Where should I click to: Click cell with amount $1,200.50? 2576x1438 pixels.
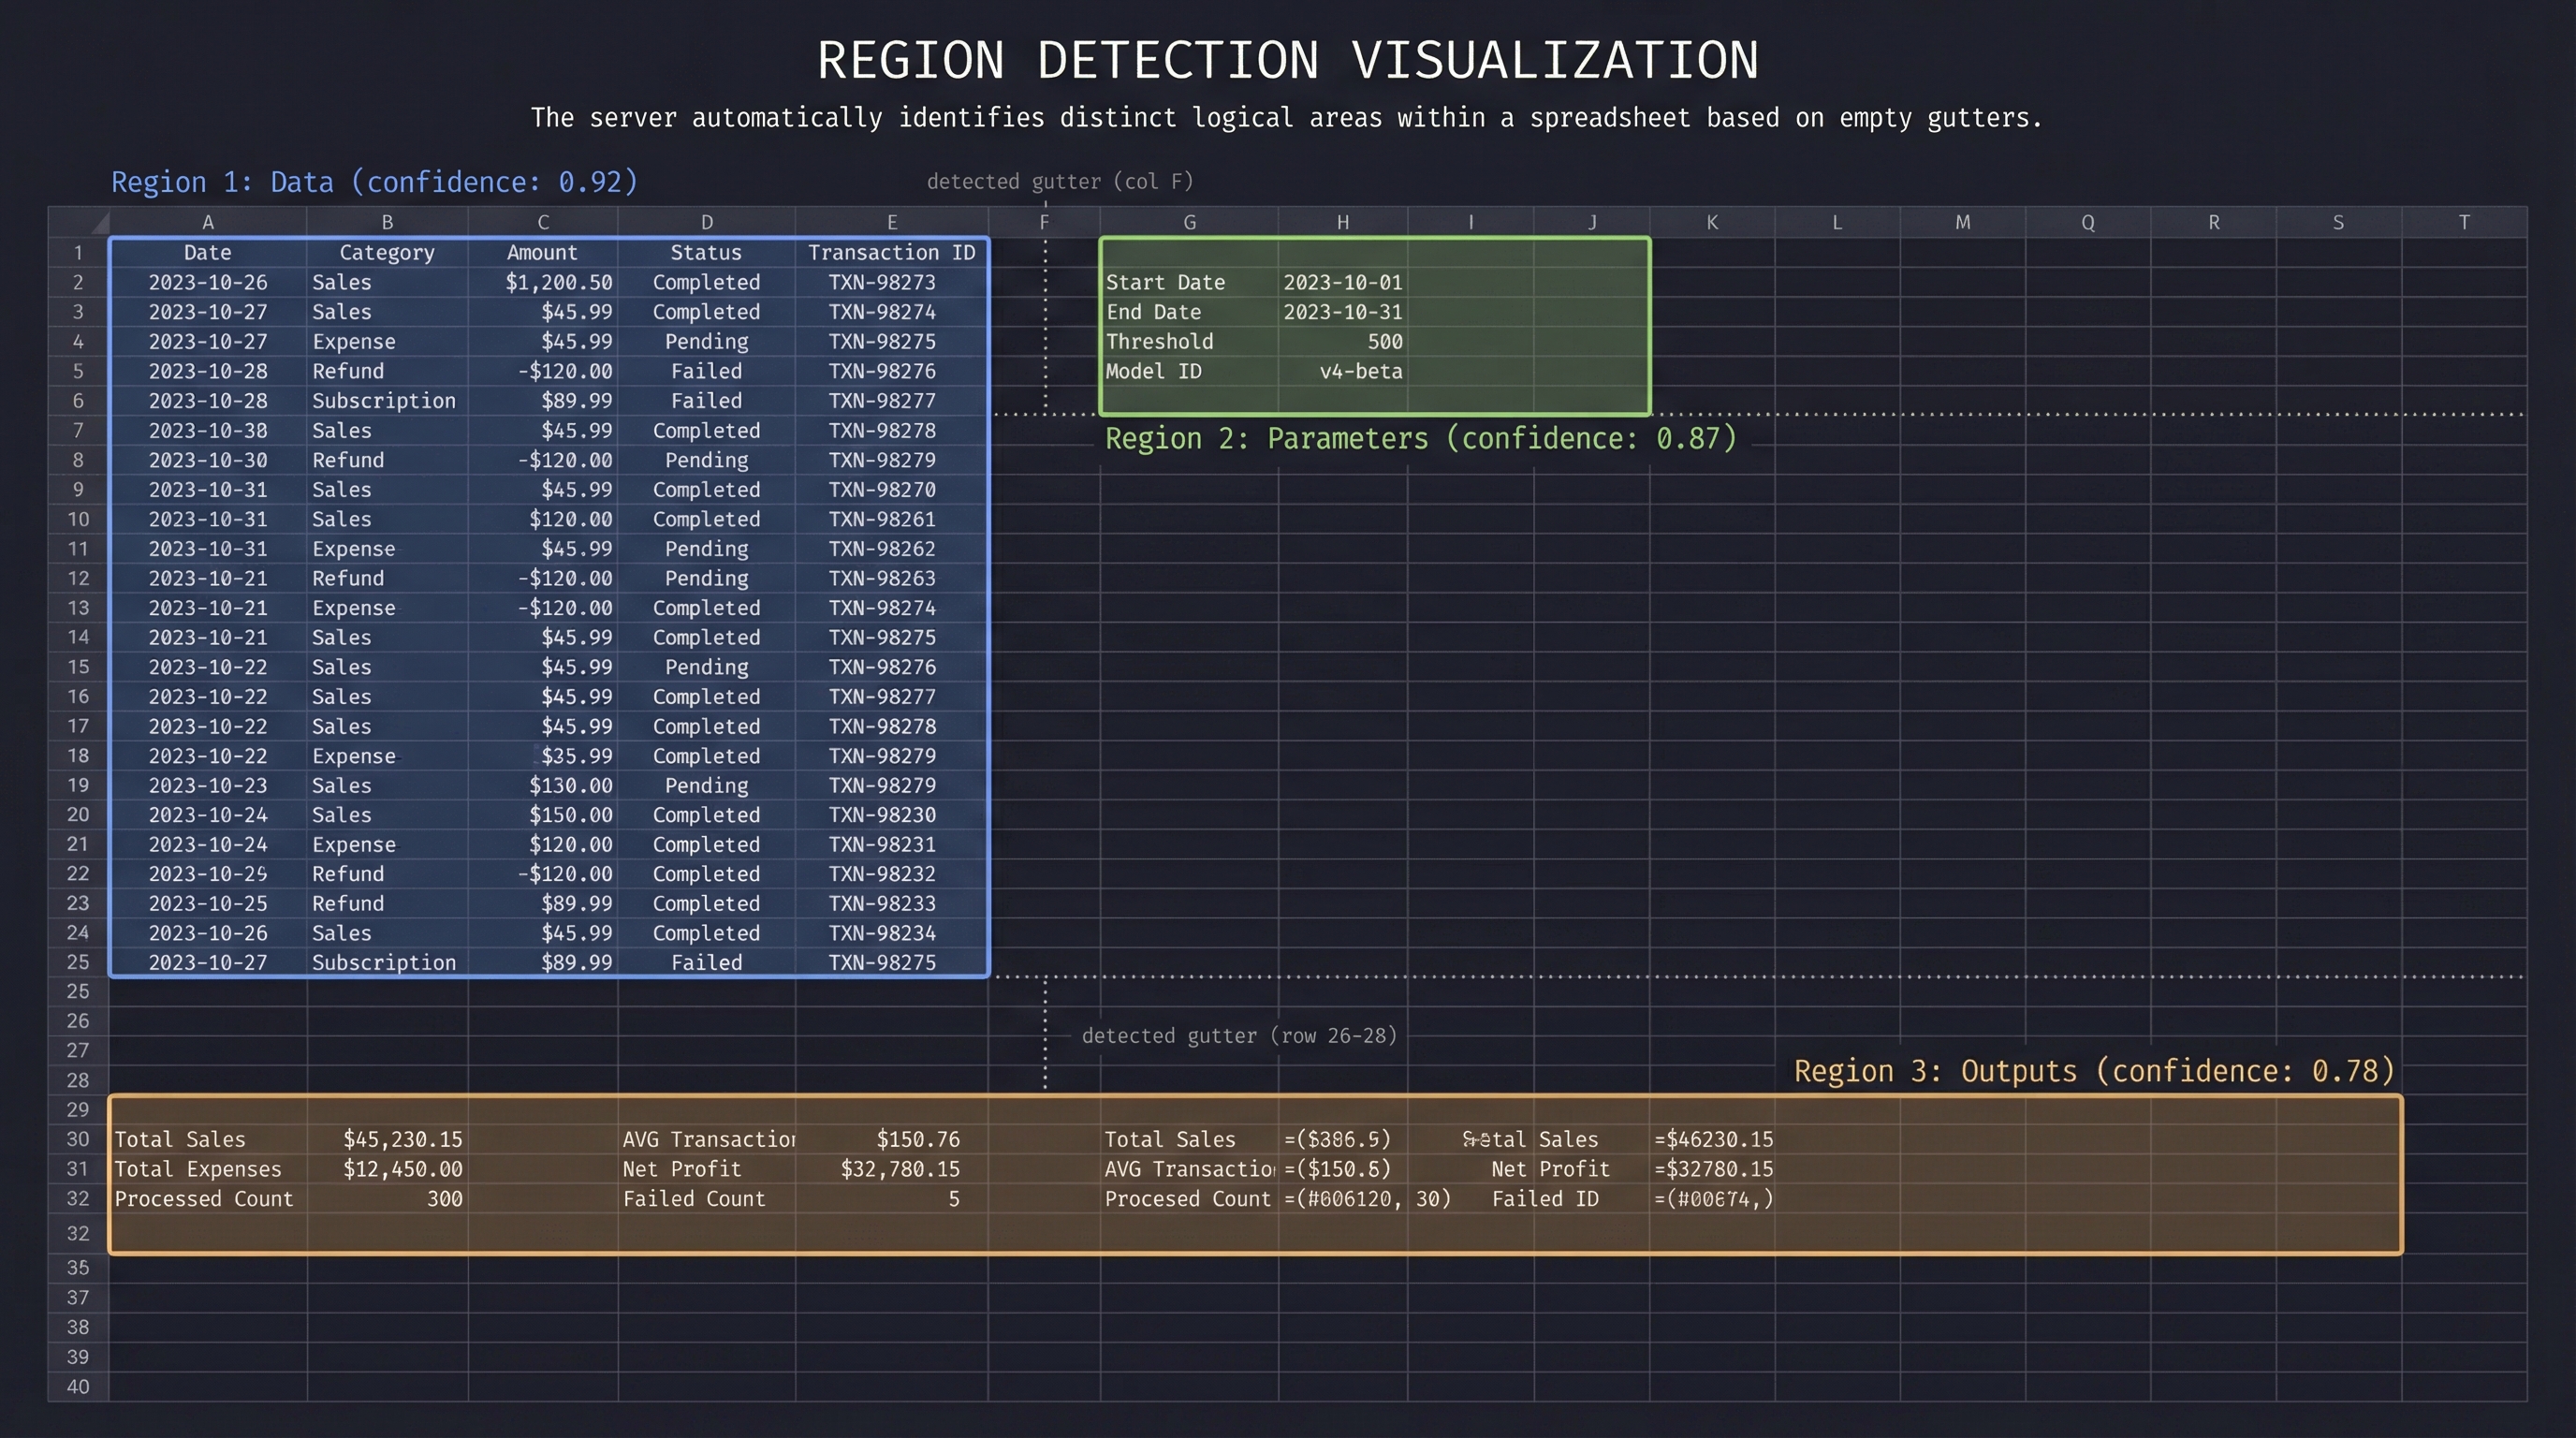coord(558,283)
